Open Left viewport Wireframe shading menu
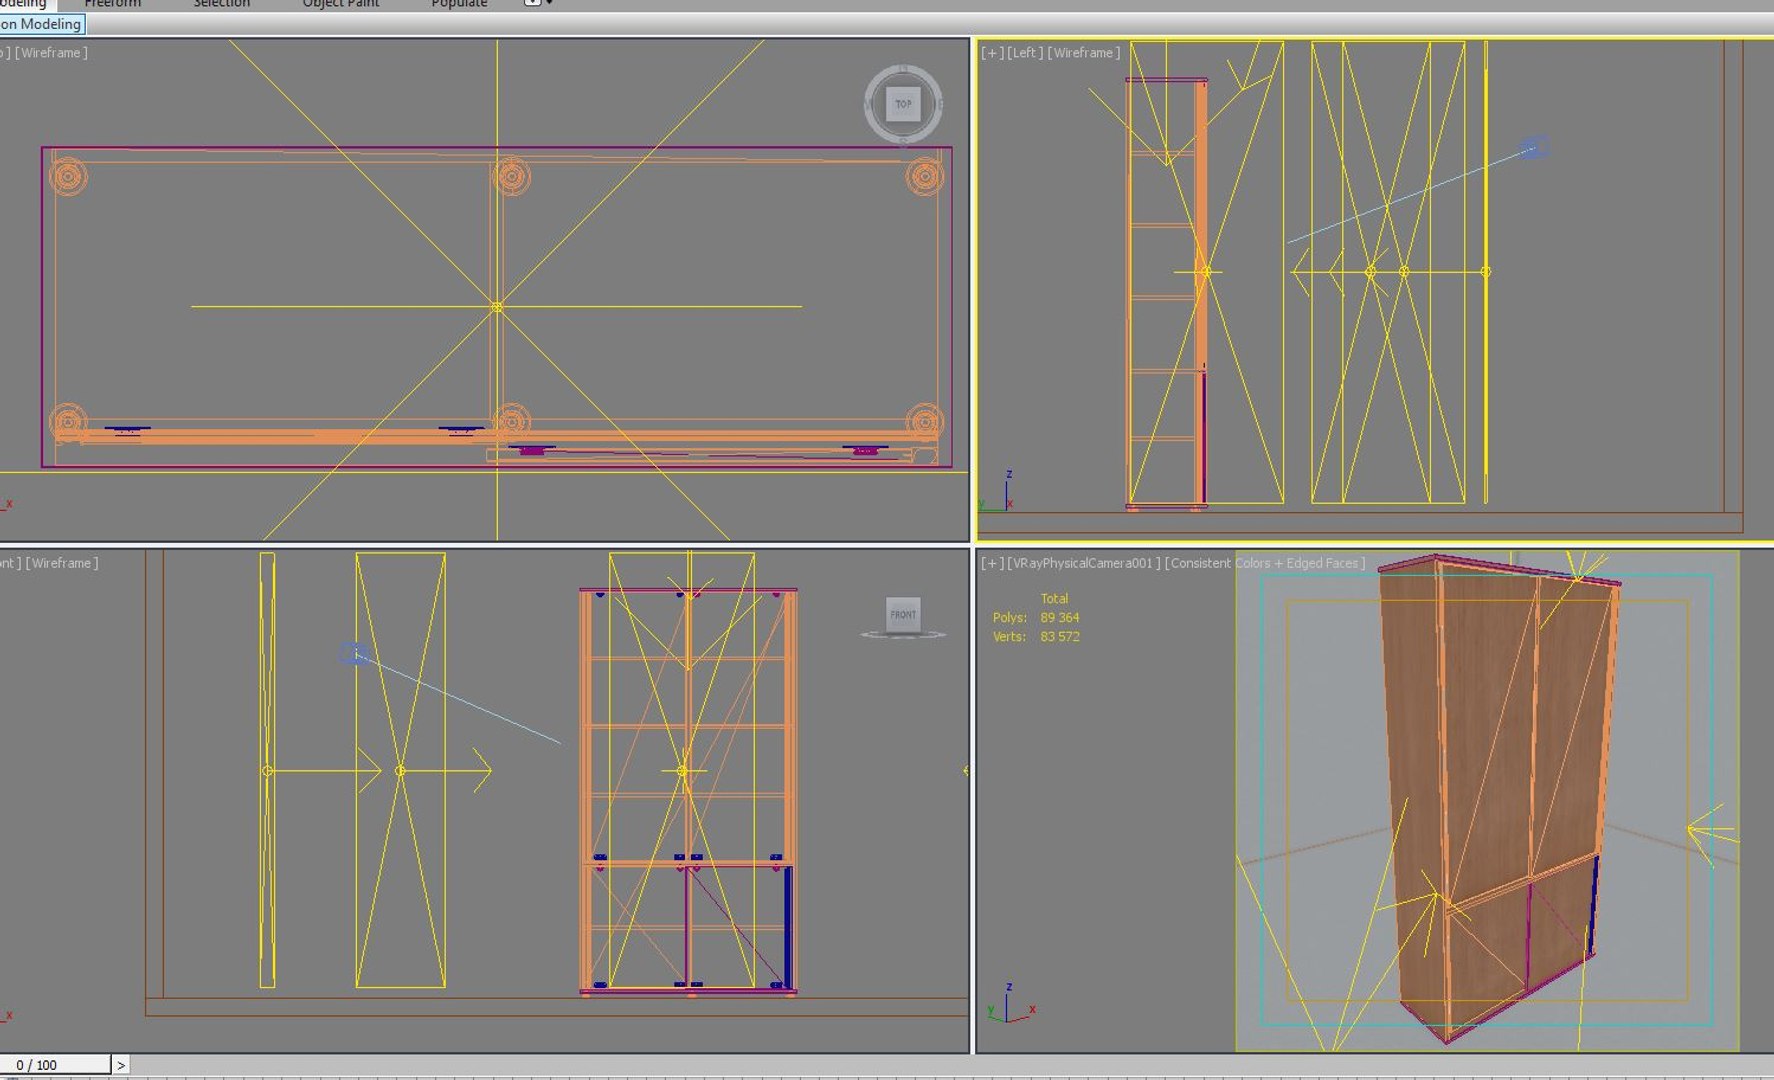Viewport: 1774px width, 1080px height. click(1084, 52)
